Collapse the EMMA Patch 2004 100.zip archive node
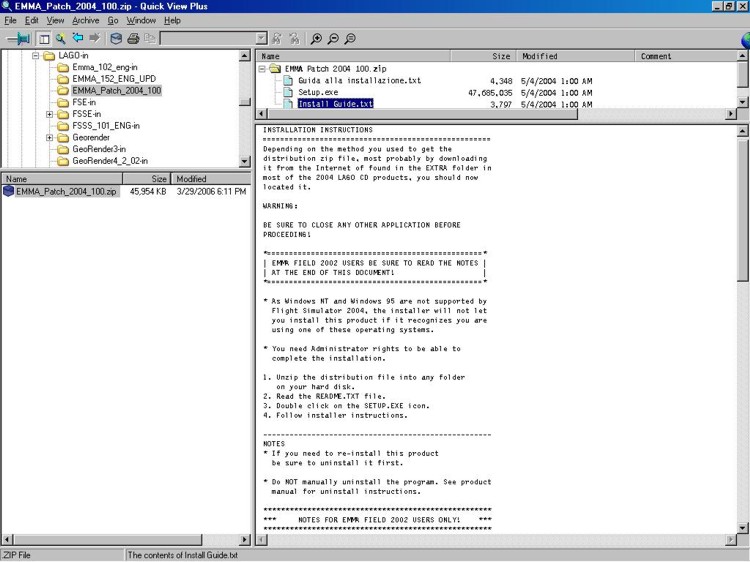This screenshot has height=562, width=750. 262,69
